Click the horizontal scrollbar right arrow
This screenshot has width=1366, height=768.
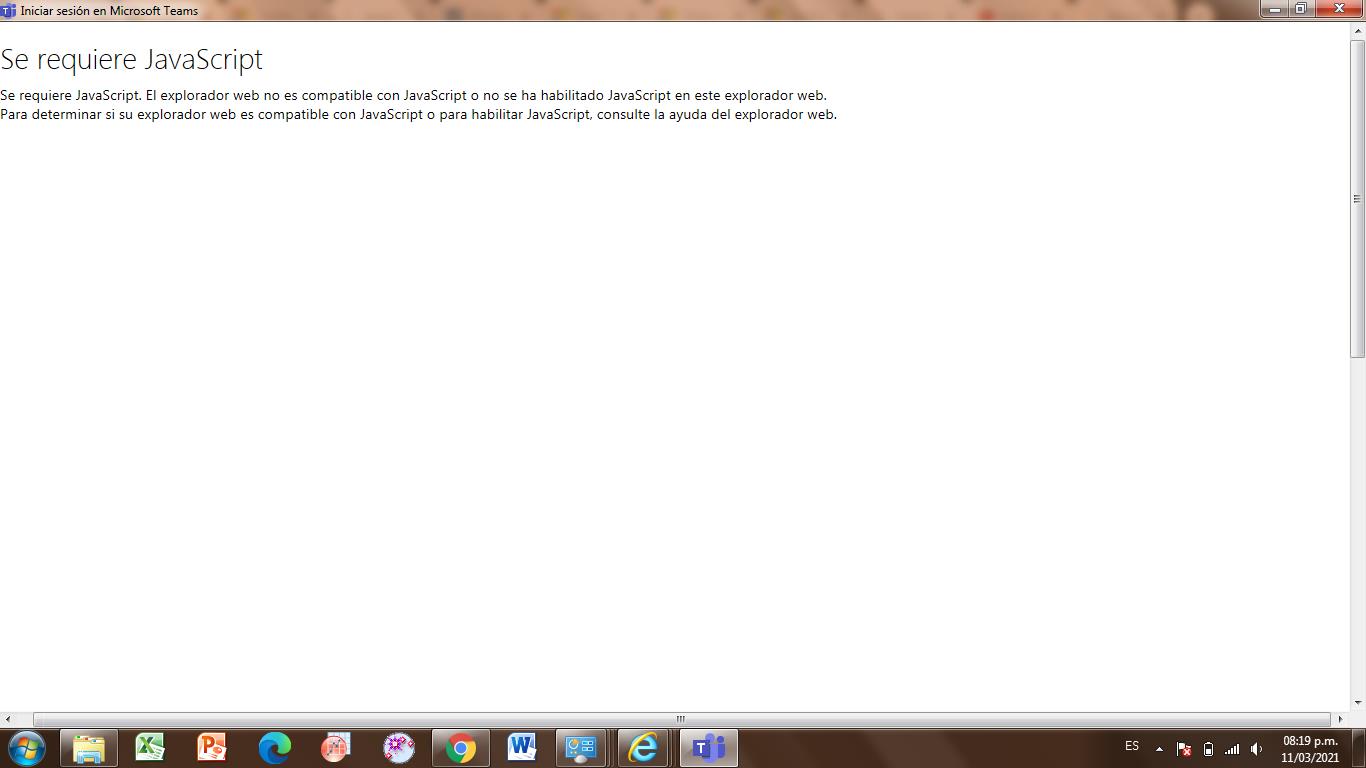click(x=1341, y=719)
